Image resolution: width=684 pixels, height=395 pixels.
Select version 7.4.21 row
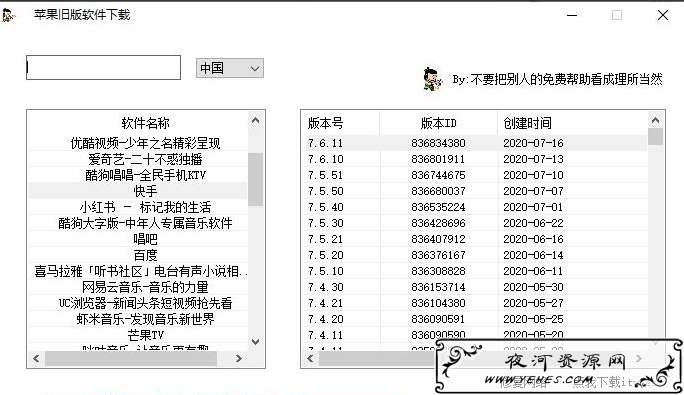tap(475, 303)
